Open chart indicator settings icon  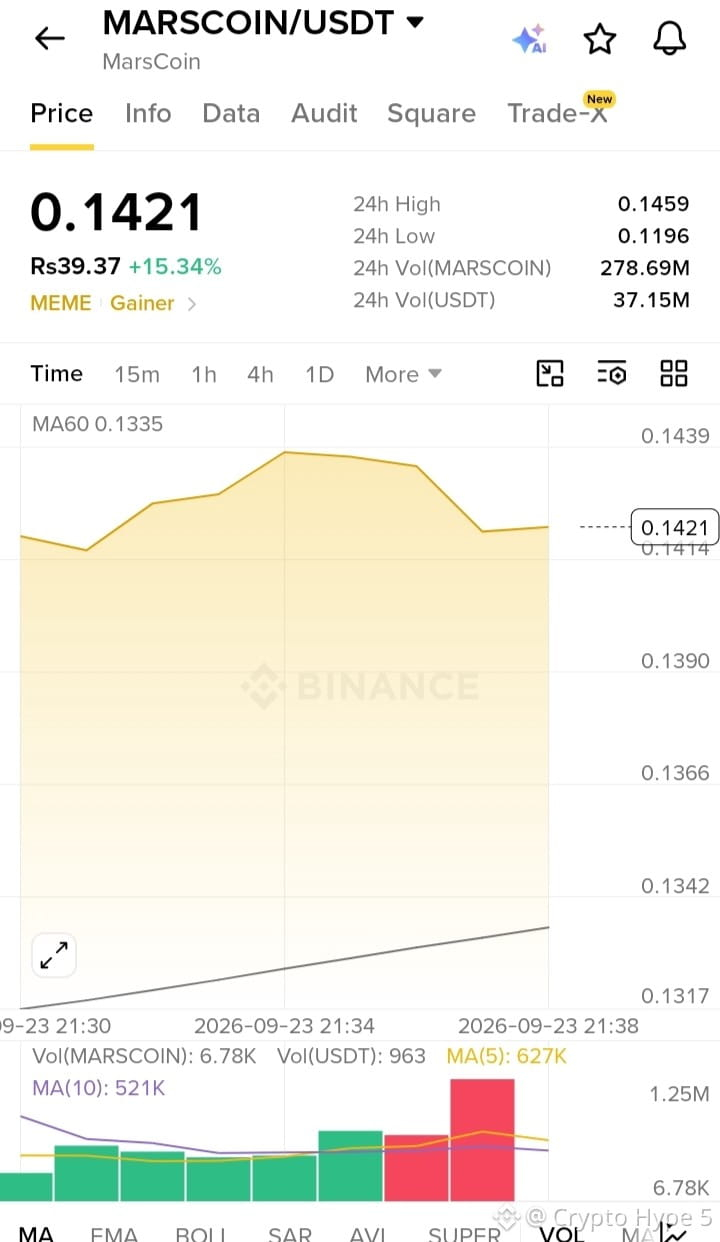pyautogui.click(x=612, y=374)
